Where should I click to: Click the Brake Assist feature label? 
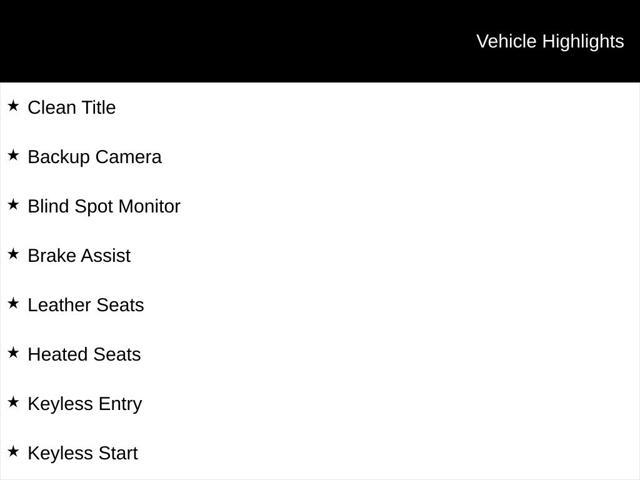[79, 256]
